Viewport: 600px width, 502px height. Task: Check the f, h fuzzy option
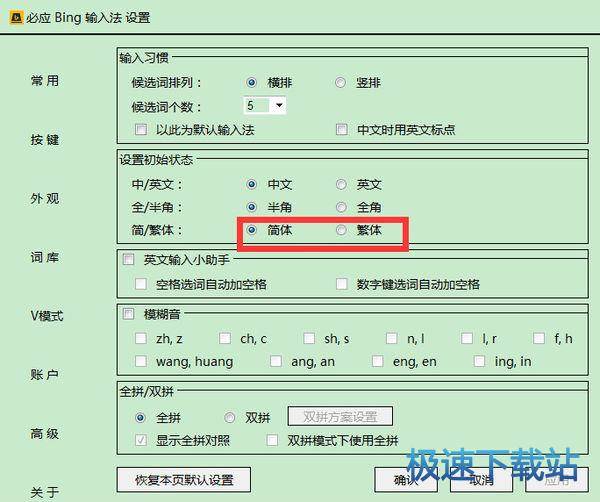point(539,339)
